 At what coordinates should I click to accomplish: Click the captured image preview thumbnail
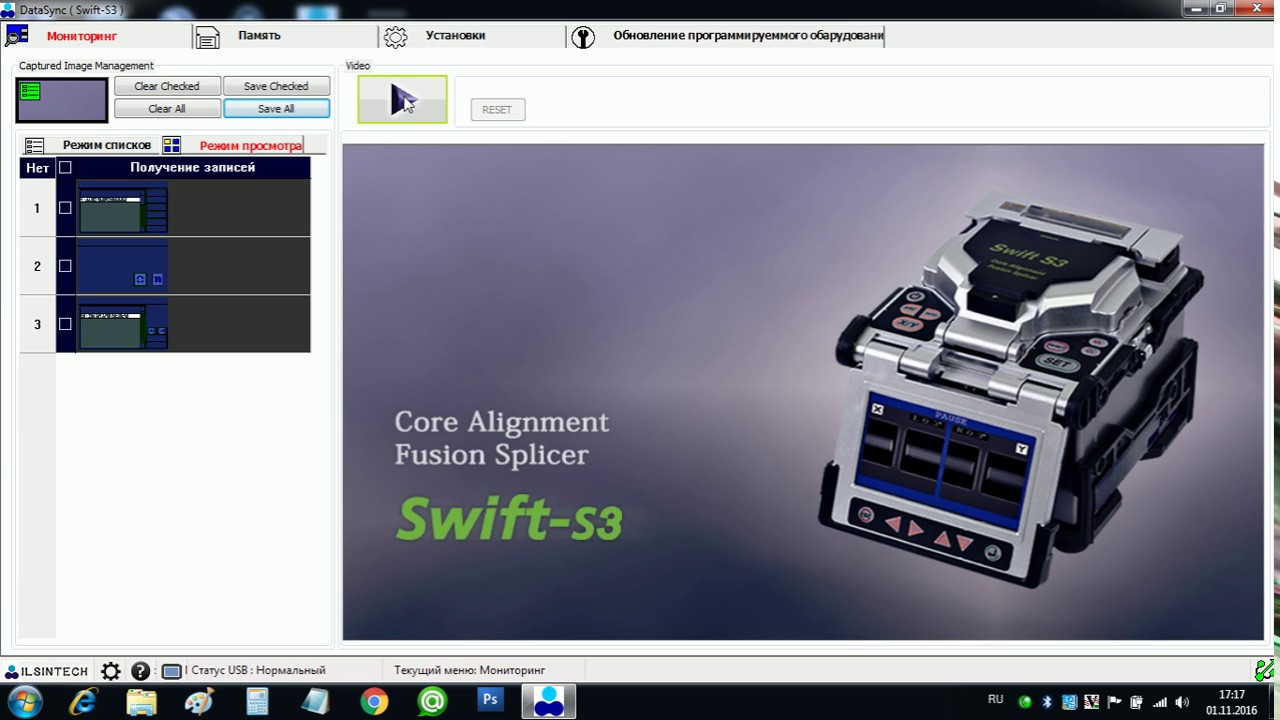point(61,100)
